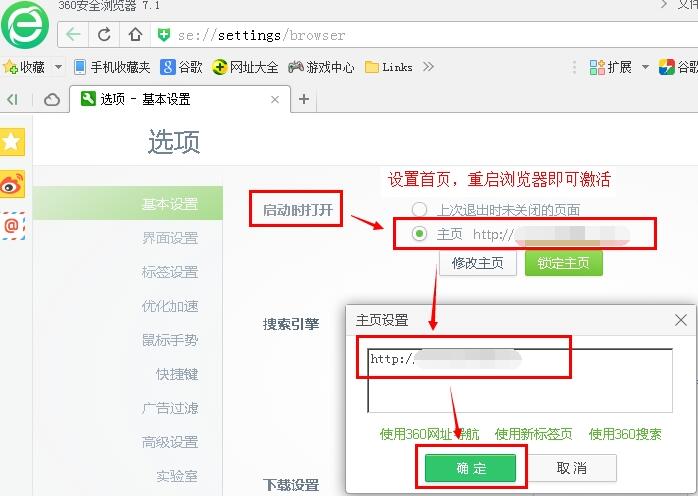Close the 主页设置 dialog with X
Screen dimensions: 698x496
point(681,320)
